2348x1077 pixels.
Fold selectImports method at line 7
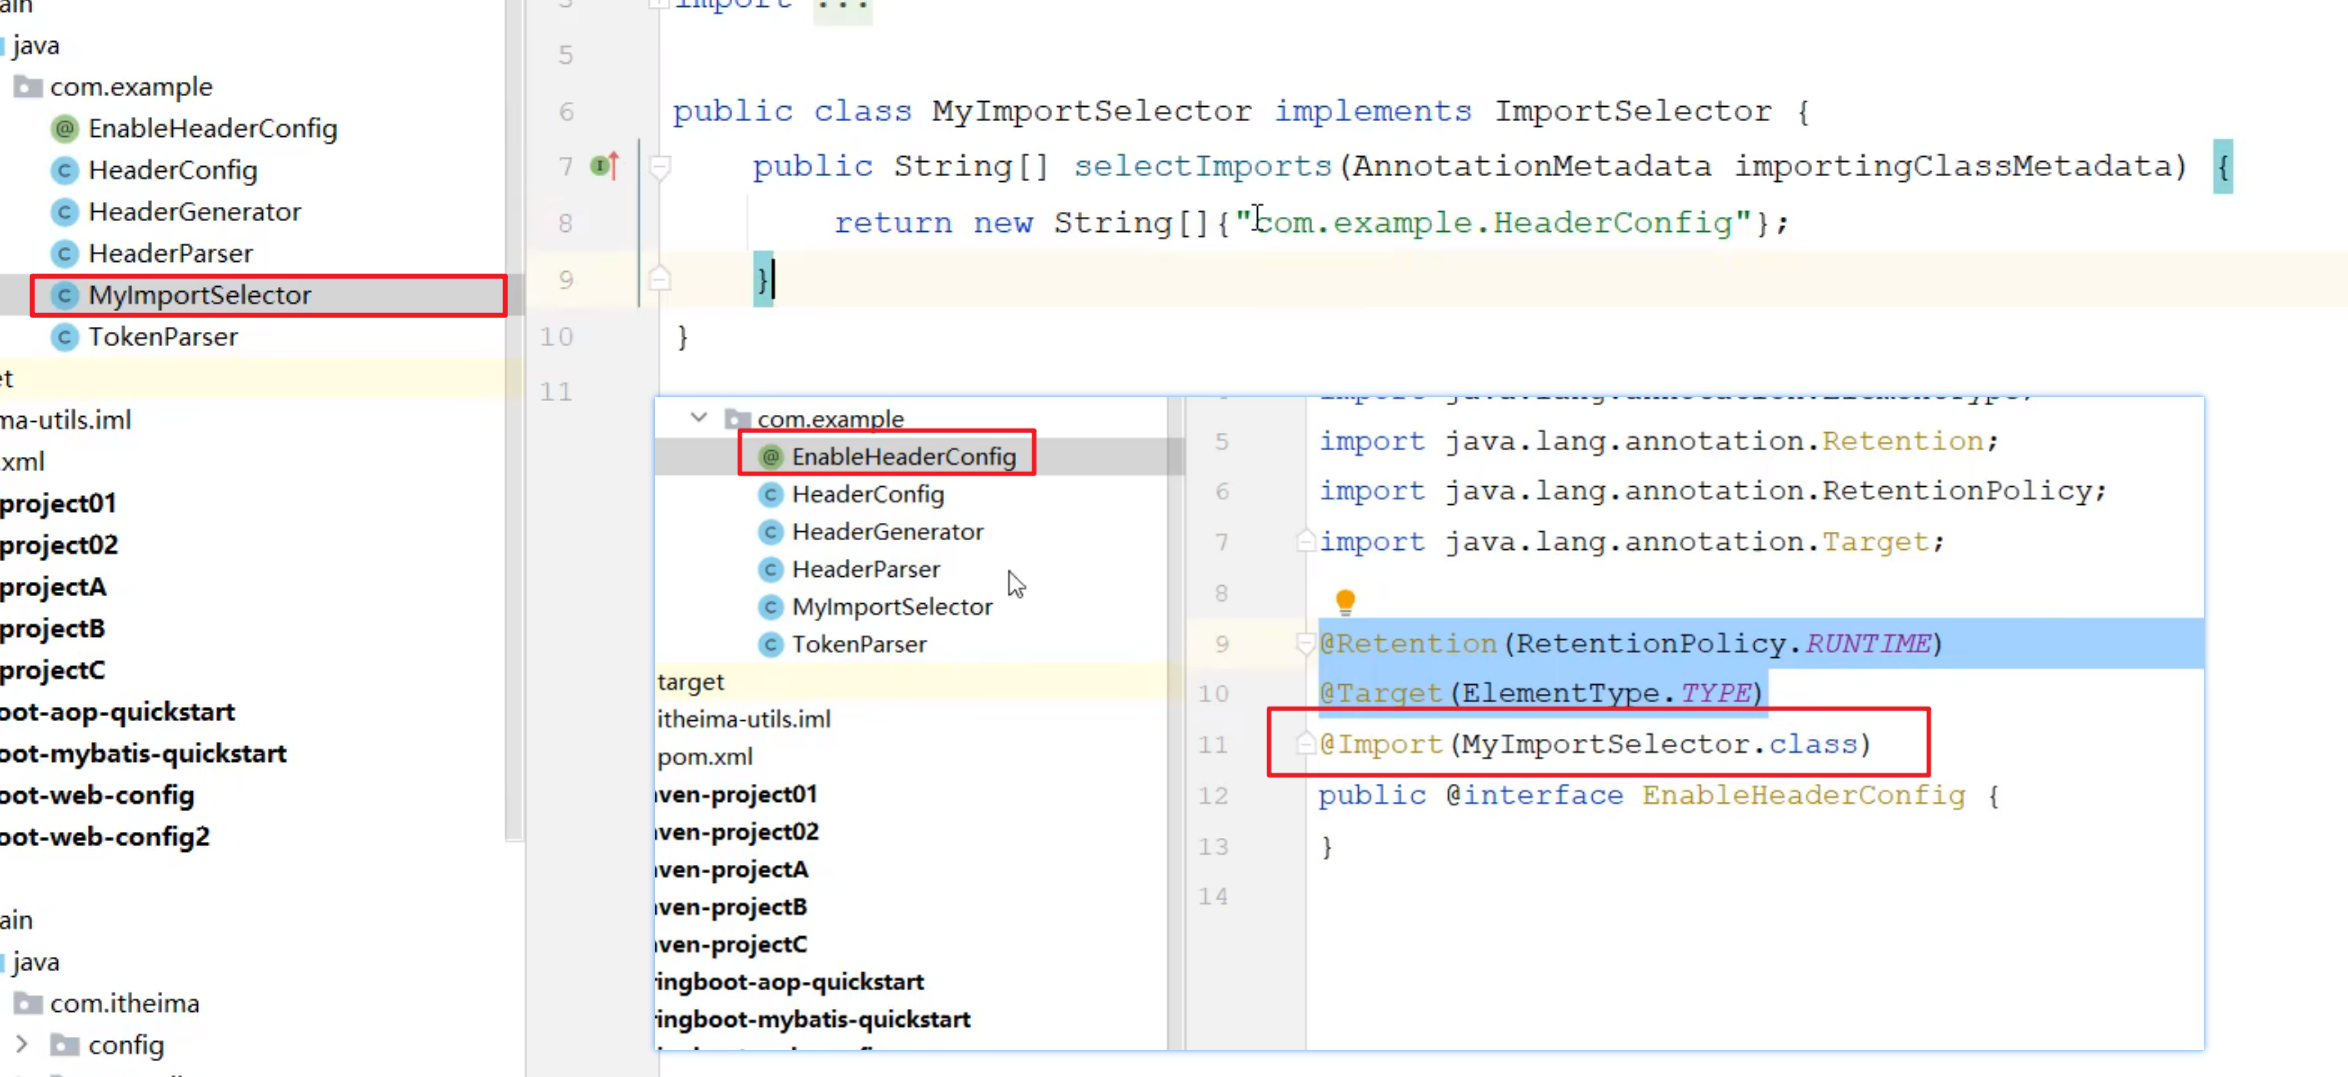[659, 166]
